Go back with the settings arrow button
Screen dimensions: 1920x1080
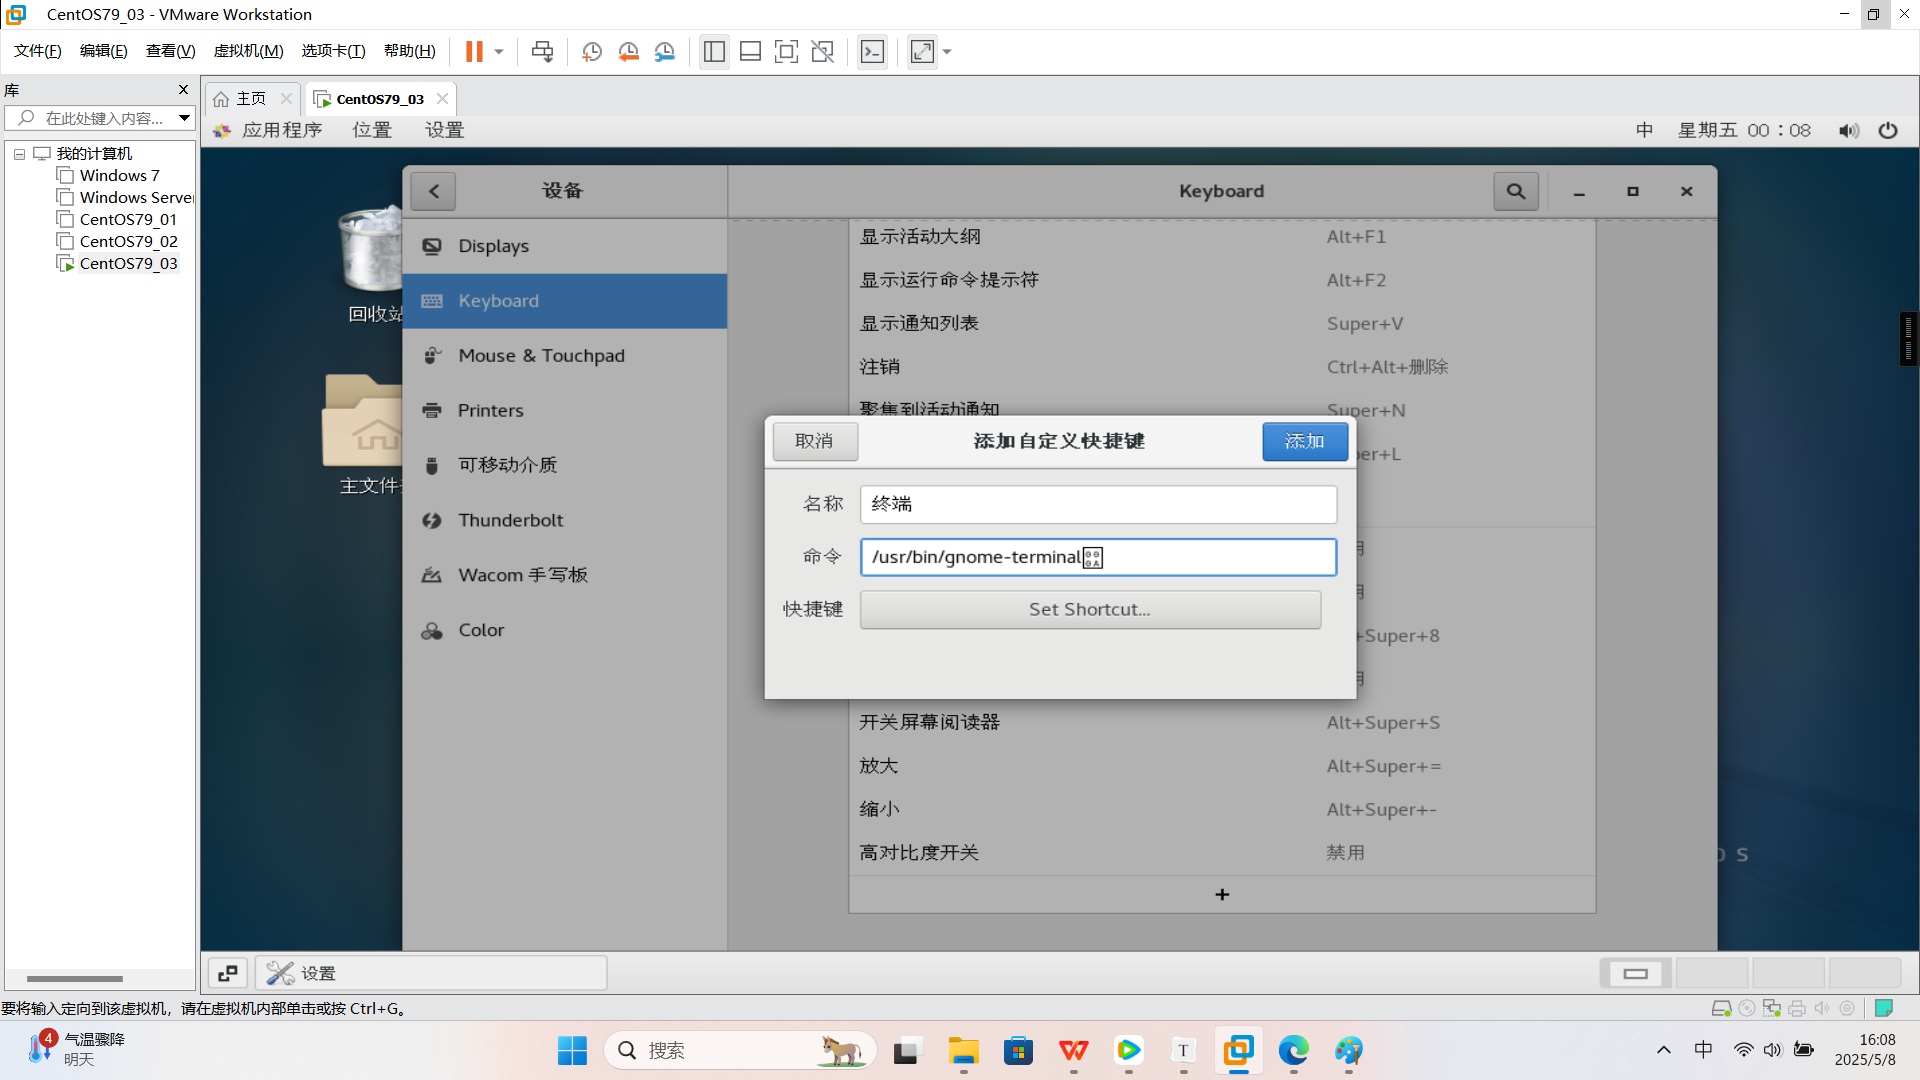point(434,191)
